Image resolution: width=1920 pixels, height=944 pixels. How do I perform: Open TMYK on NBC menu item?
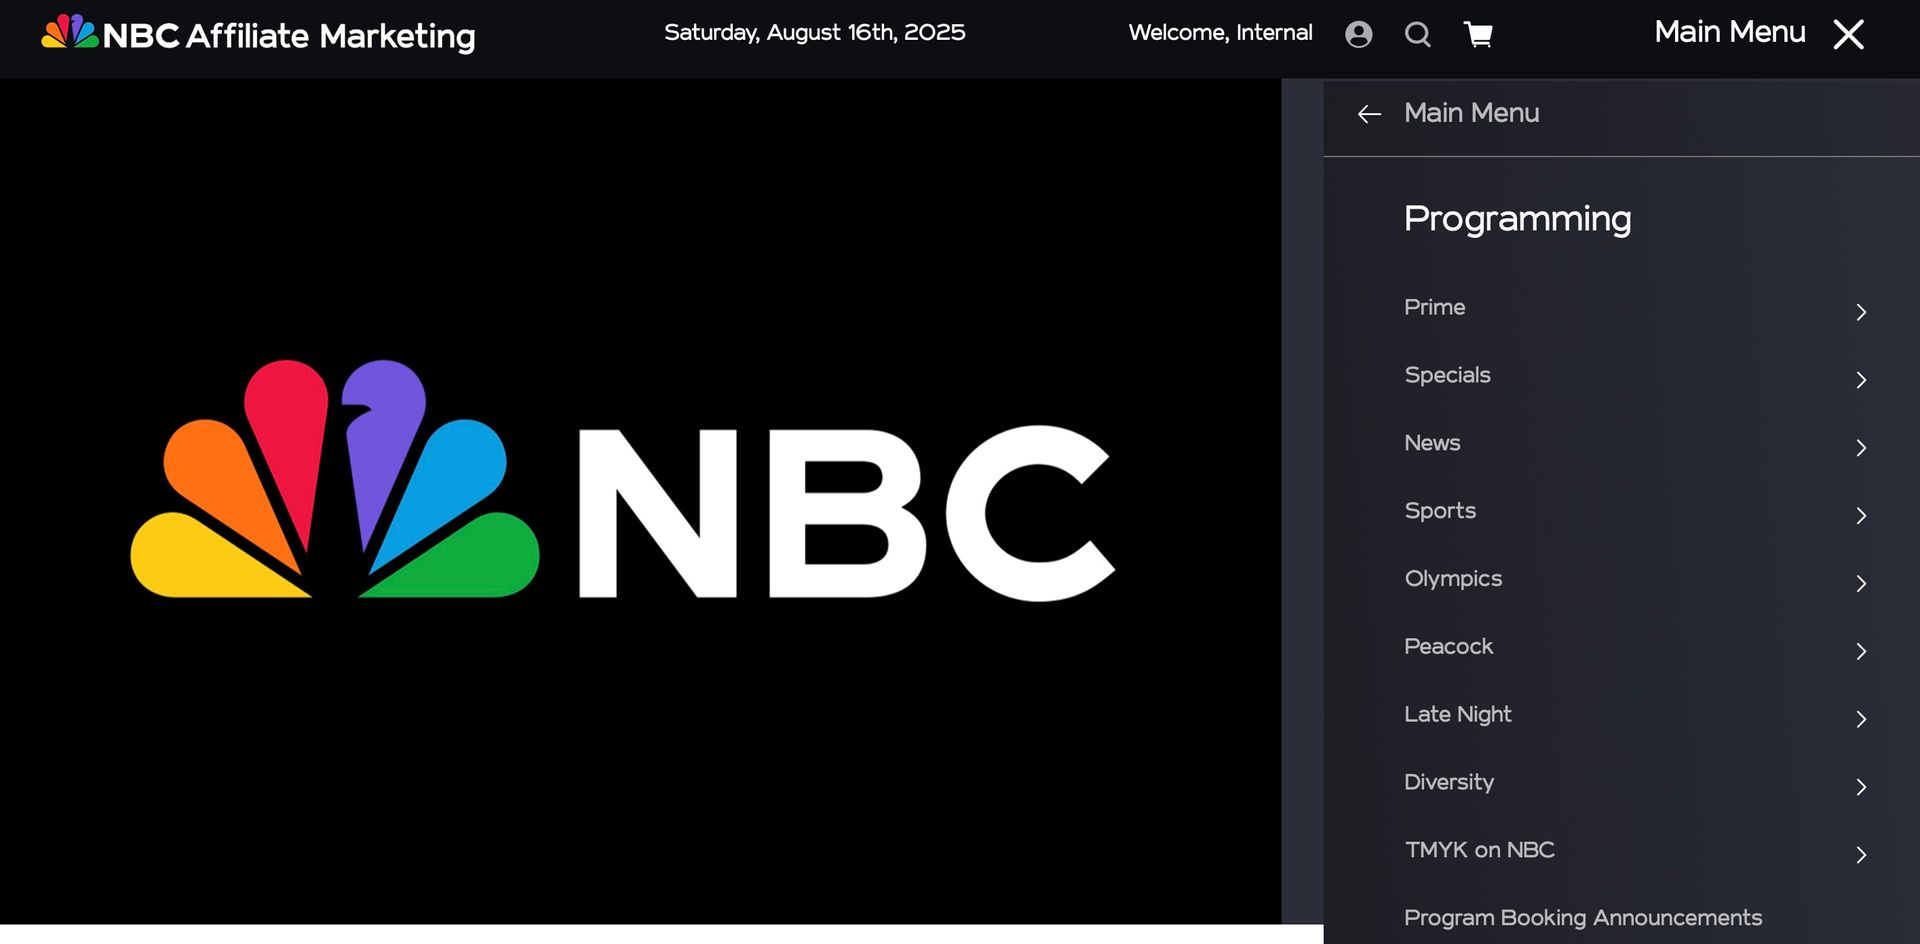(1479, 850)
